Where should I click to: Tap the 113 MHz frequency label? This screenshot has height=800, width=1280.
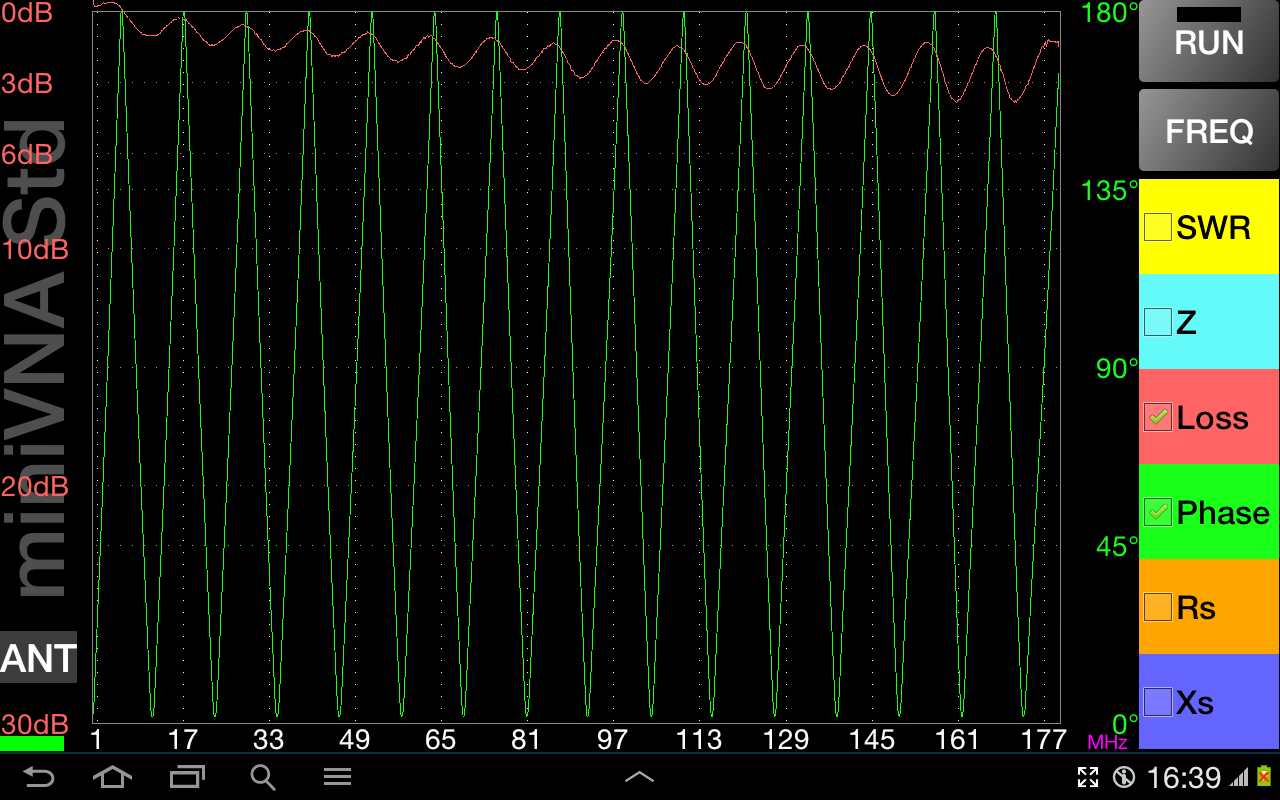[698, 739]
